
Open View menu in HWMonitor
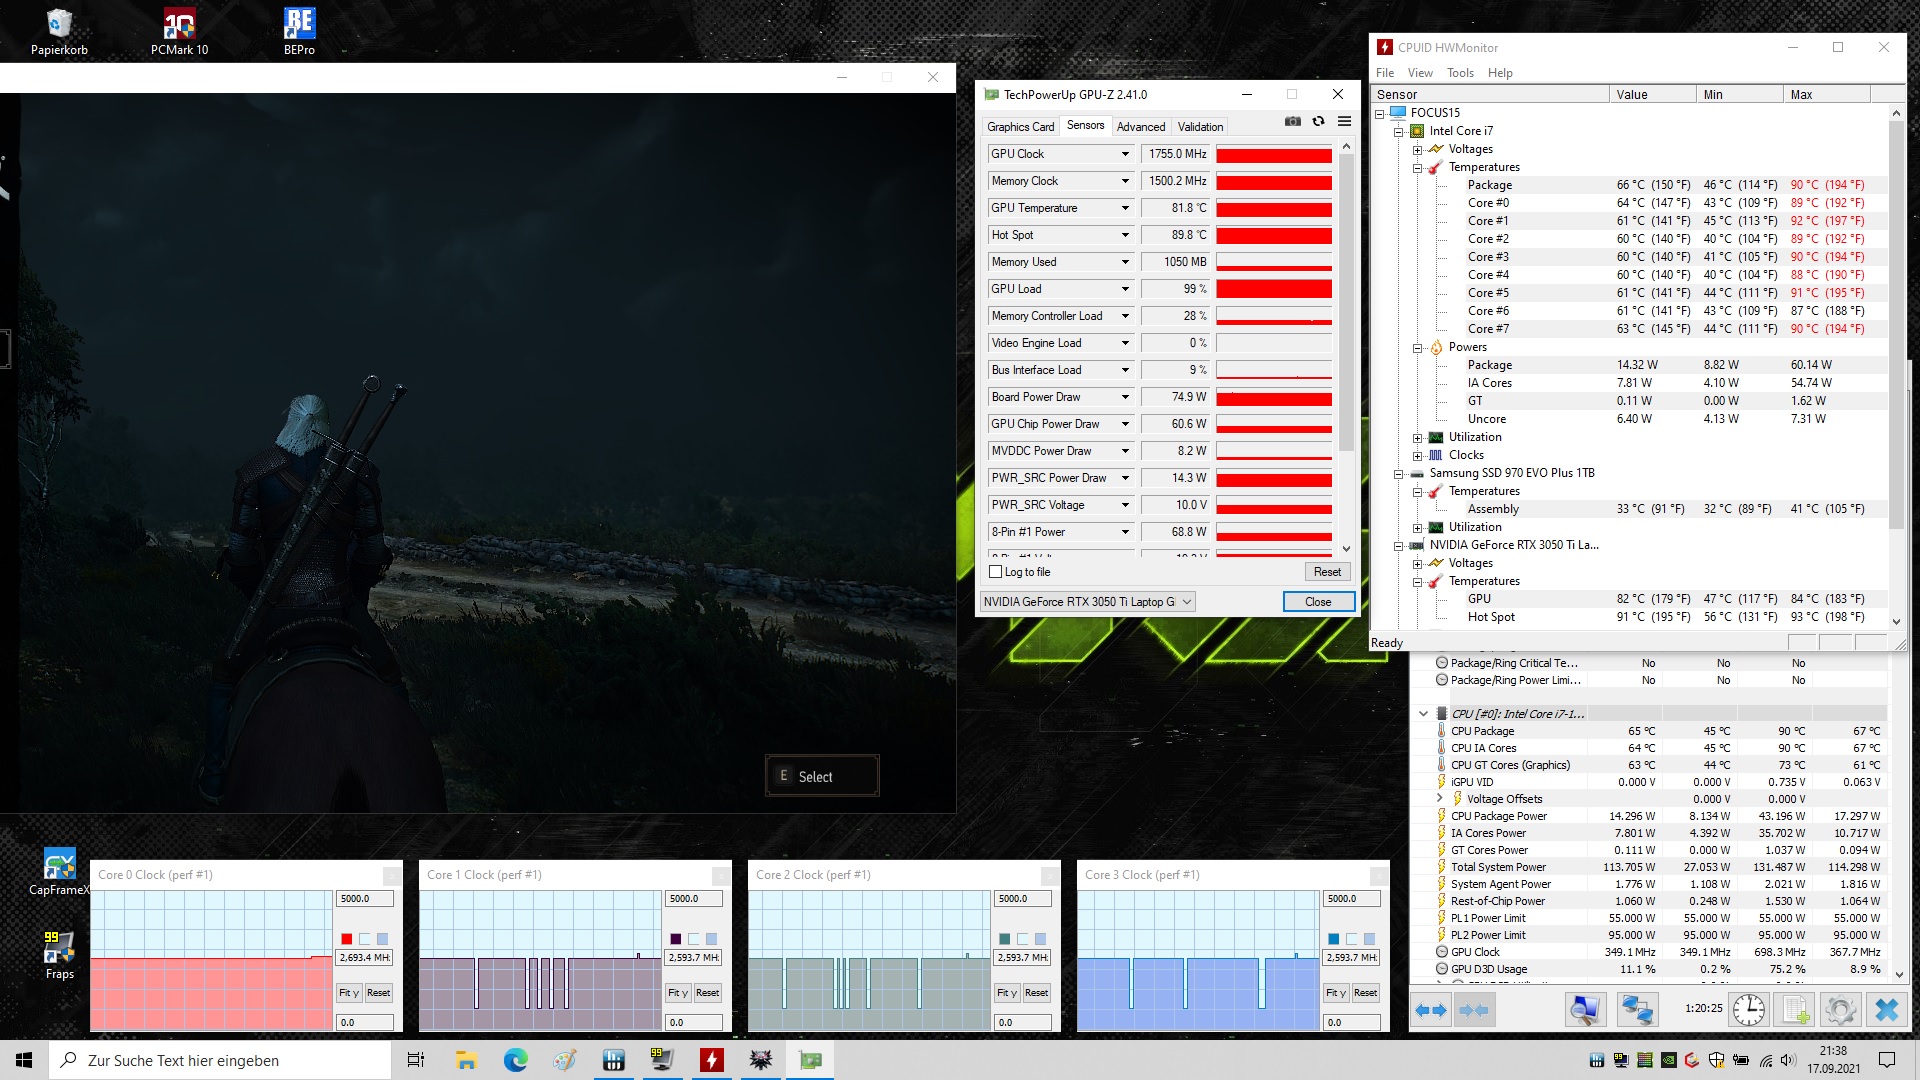(1420, 73)
